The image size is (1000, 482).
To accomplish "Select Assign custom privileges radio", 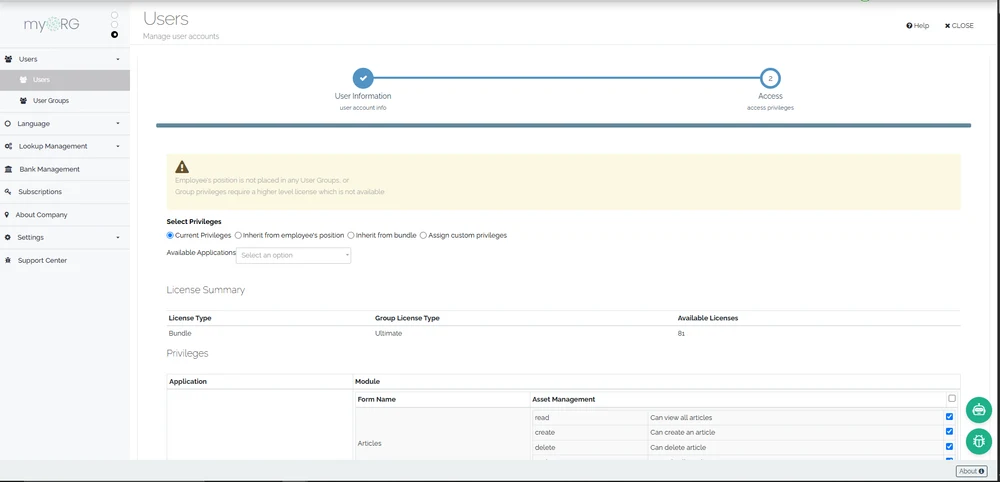I will [423, 235].
